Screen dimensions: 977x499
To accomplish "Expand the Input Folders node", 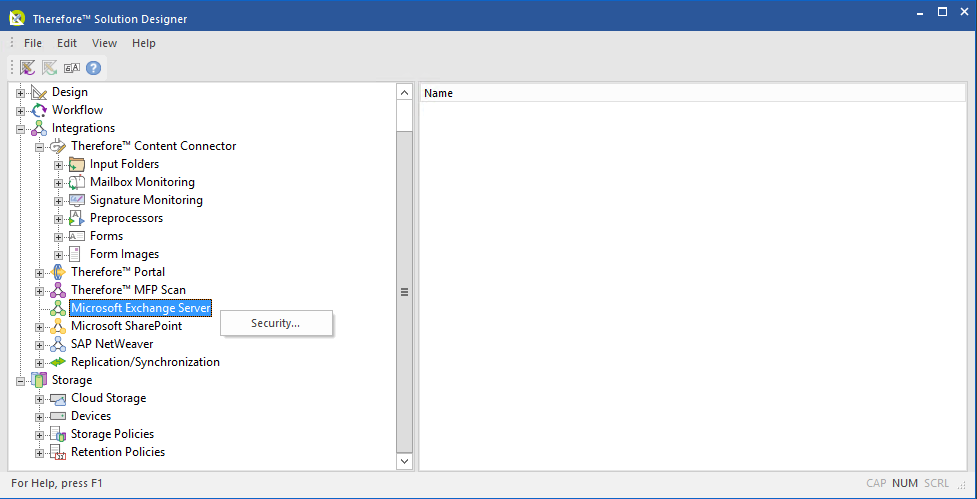I will (x=58, y=165).
